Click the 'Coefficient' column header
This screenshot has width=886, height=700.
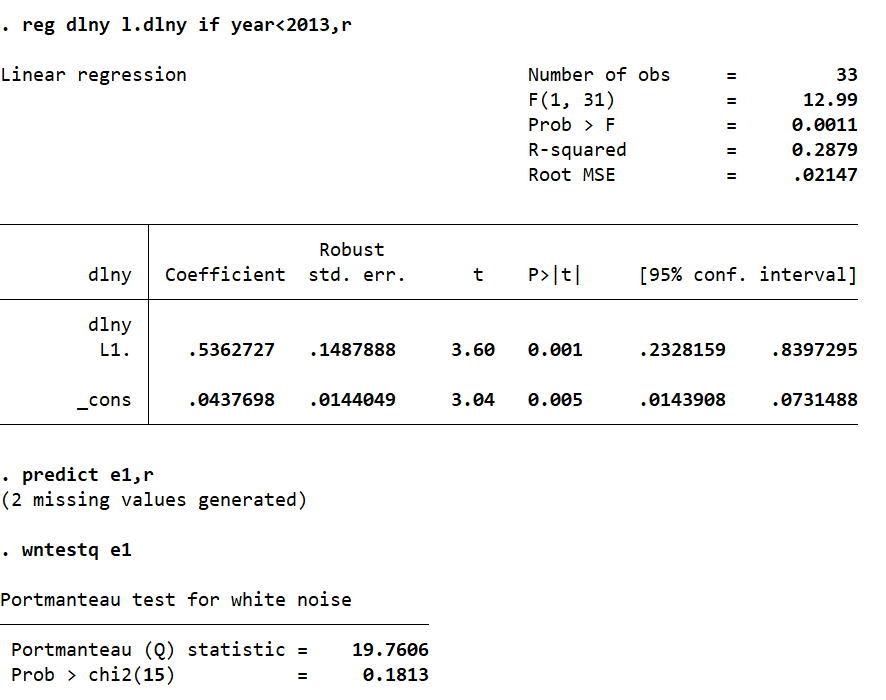225,275
